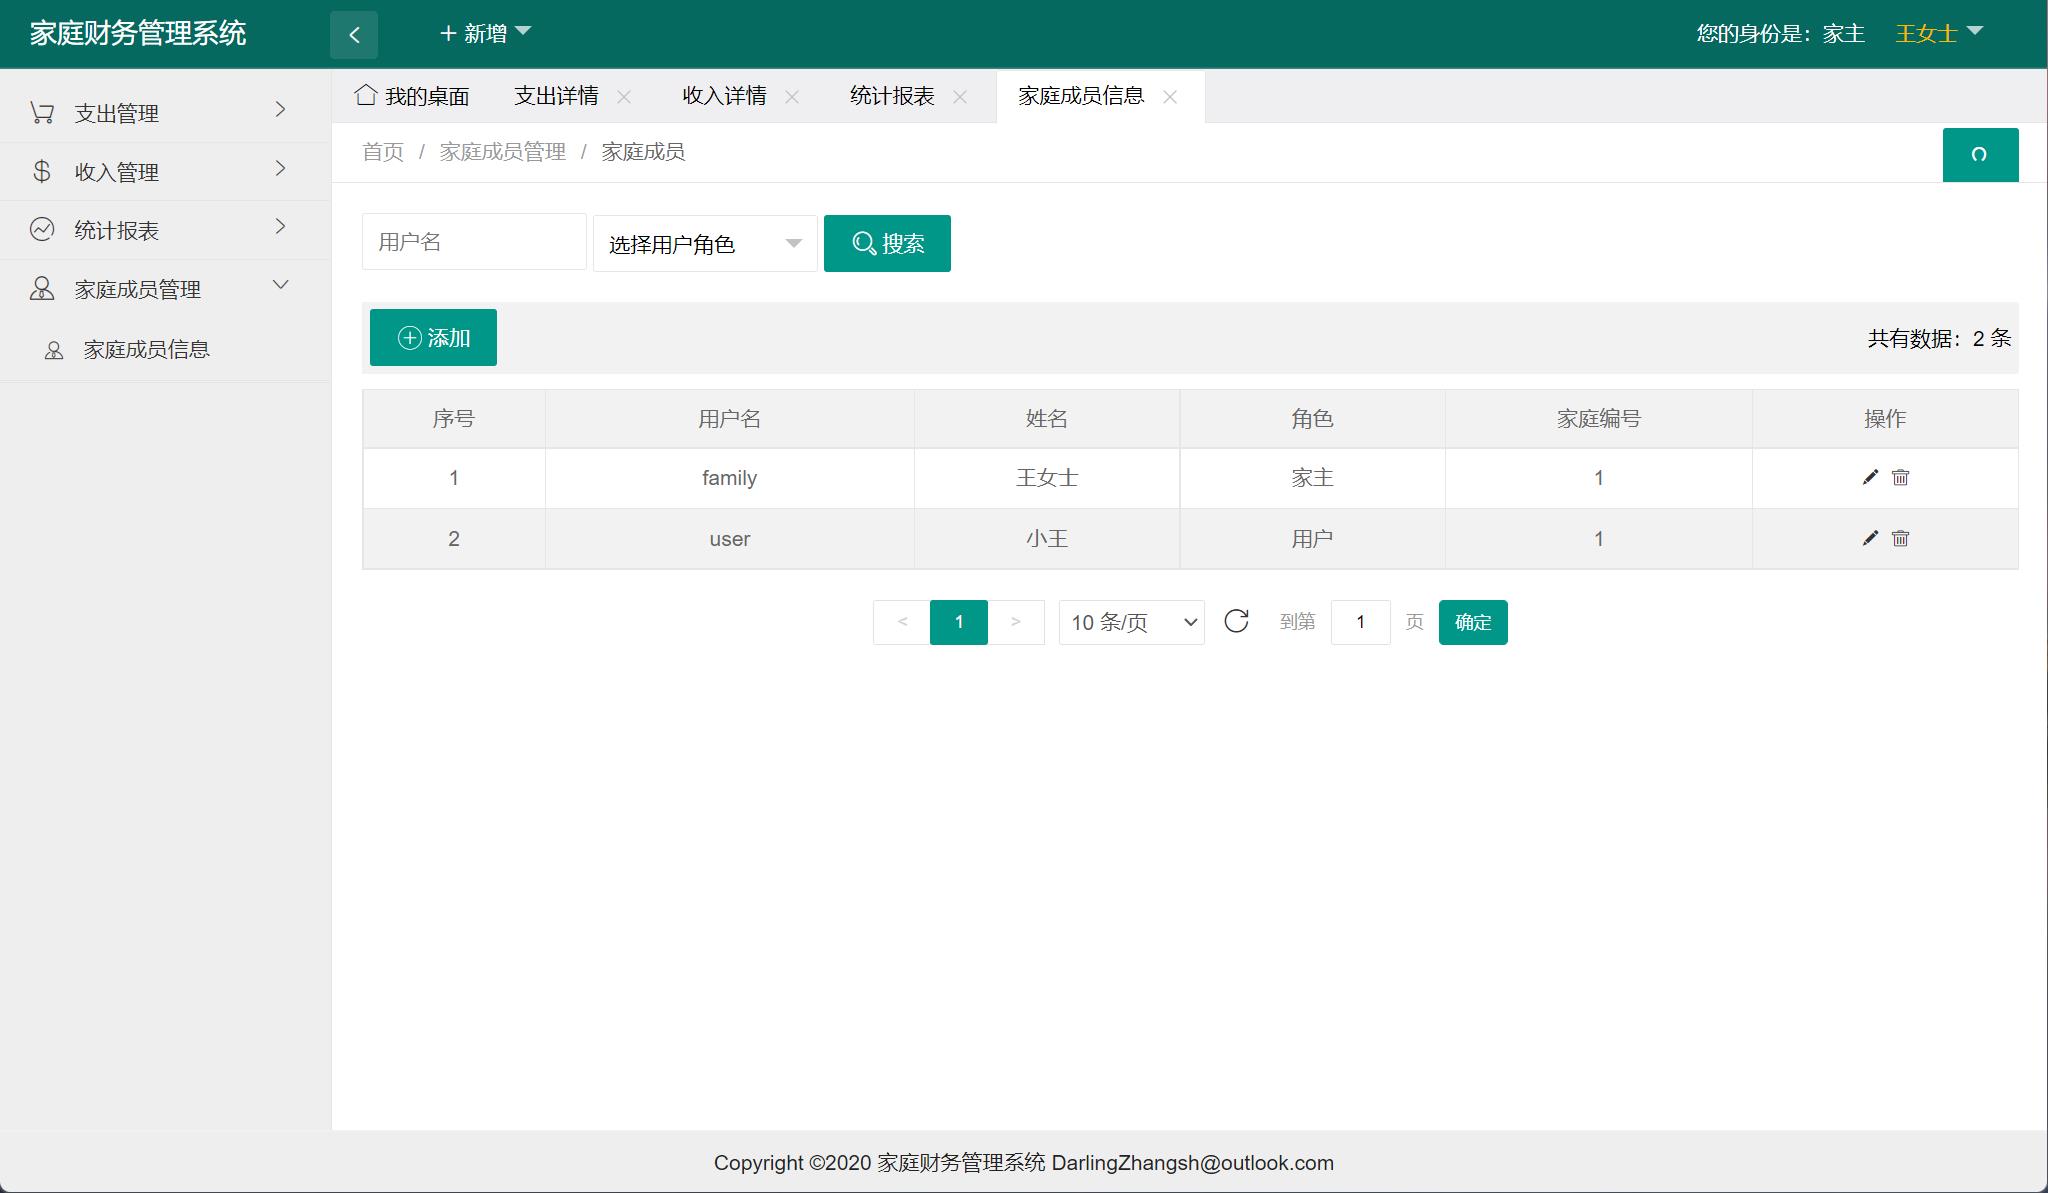Close the 统计报表 tab
The height and width of the screenshot is (1193, 2048).
tap(960, 97)
